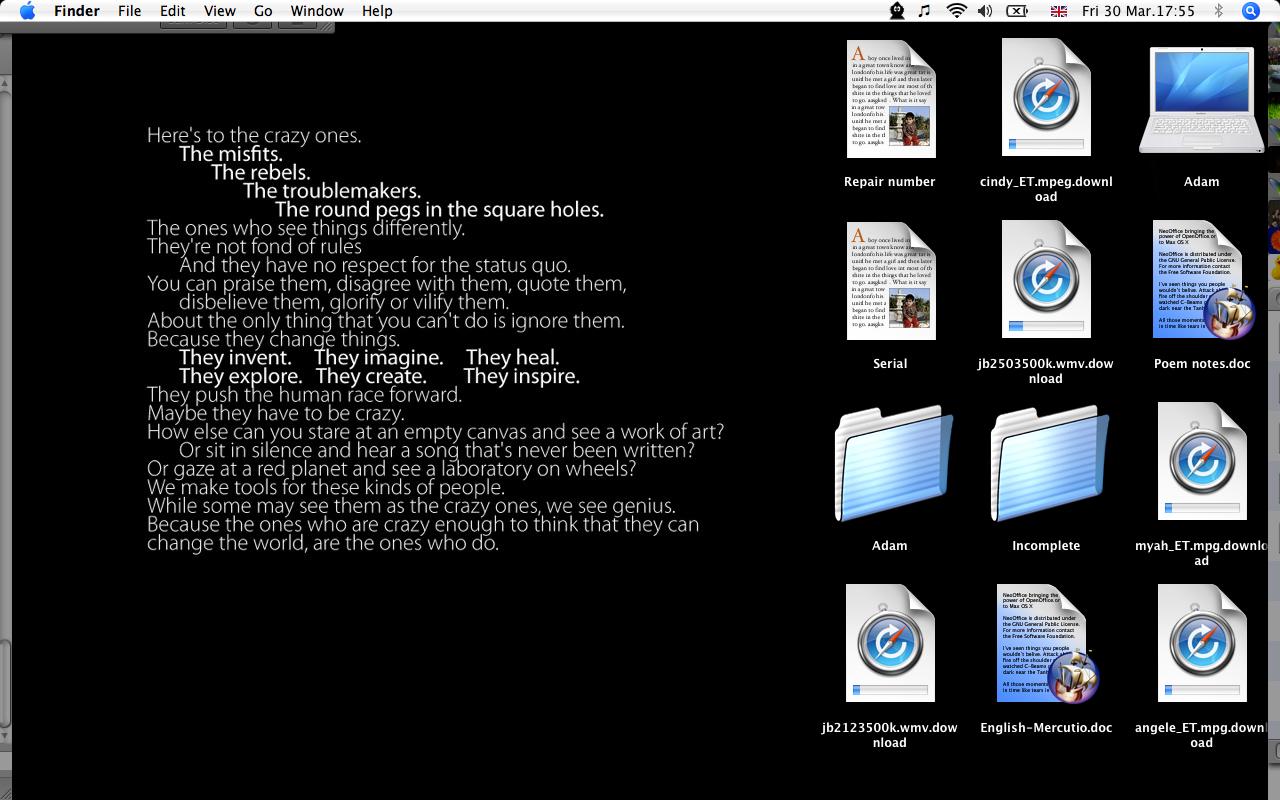Image resolution: width=1280 pixels, height=800 pixels.
Task: Open the Go menu
Action: [x=263, y=11]
